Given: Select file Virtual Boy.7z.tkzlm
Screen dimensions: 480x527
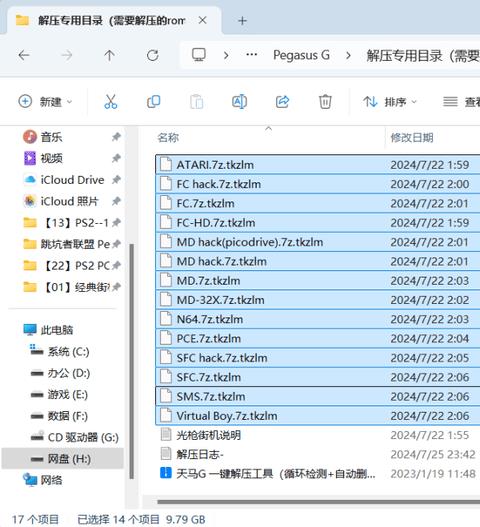Looking at the screenshot, I should (x=318, y=416).
